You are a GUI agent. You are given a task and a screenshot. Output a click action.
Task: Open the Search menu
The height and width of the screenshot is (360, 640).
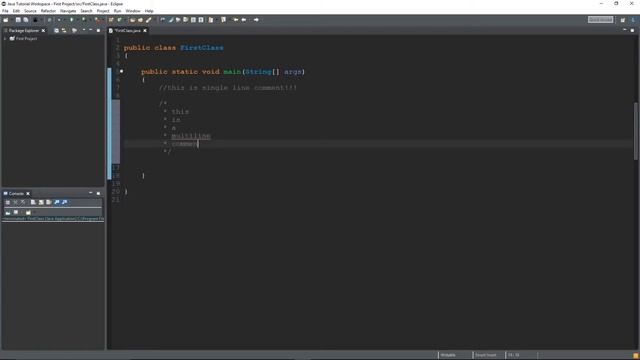[x=86, y=11]
